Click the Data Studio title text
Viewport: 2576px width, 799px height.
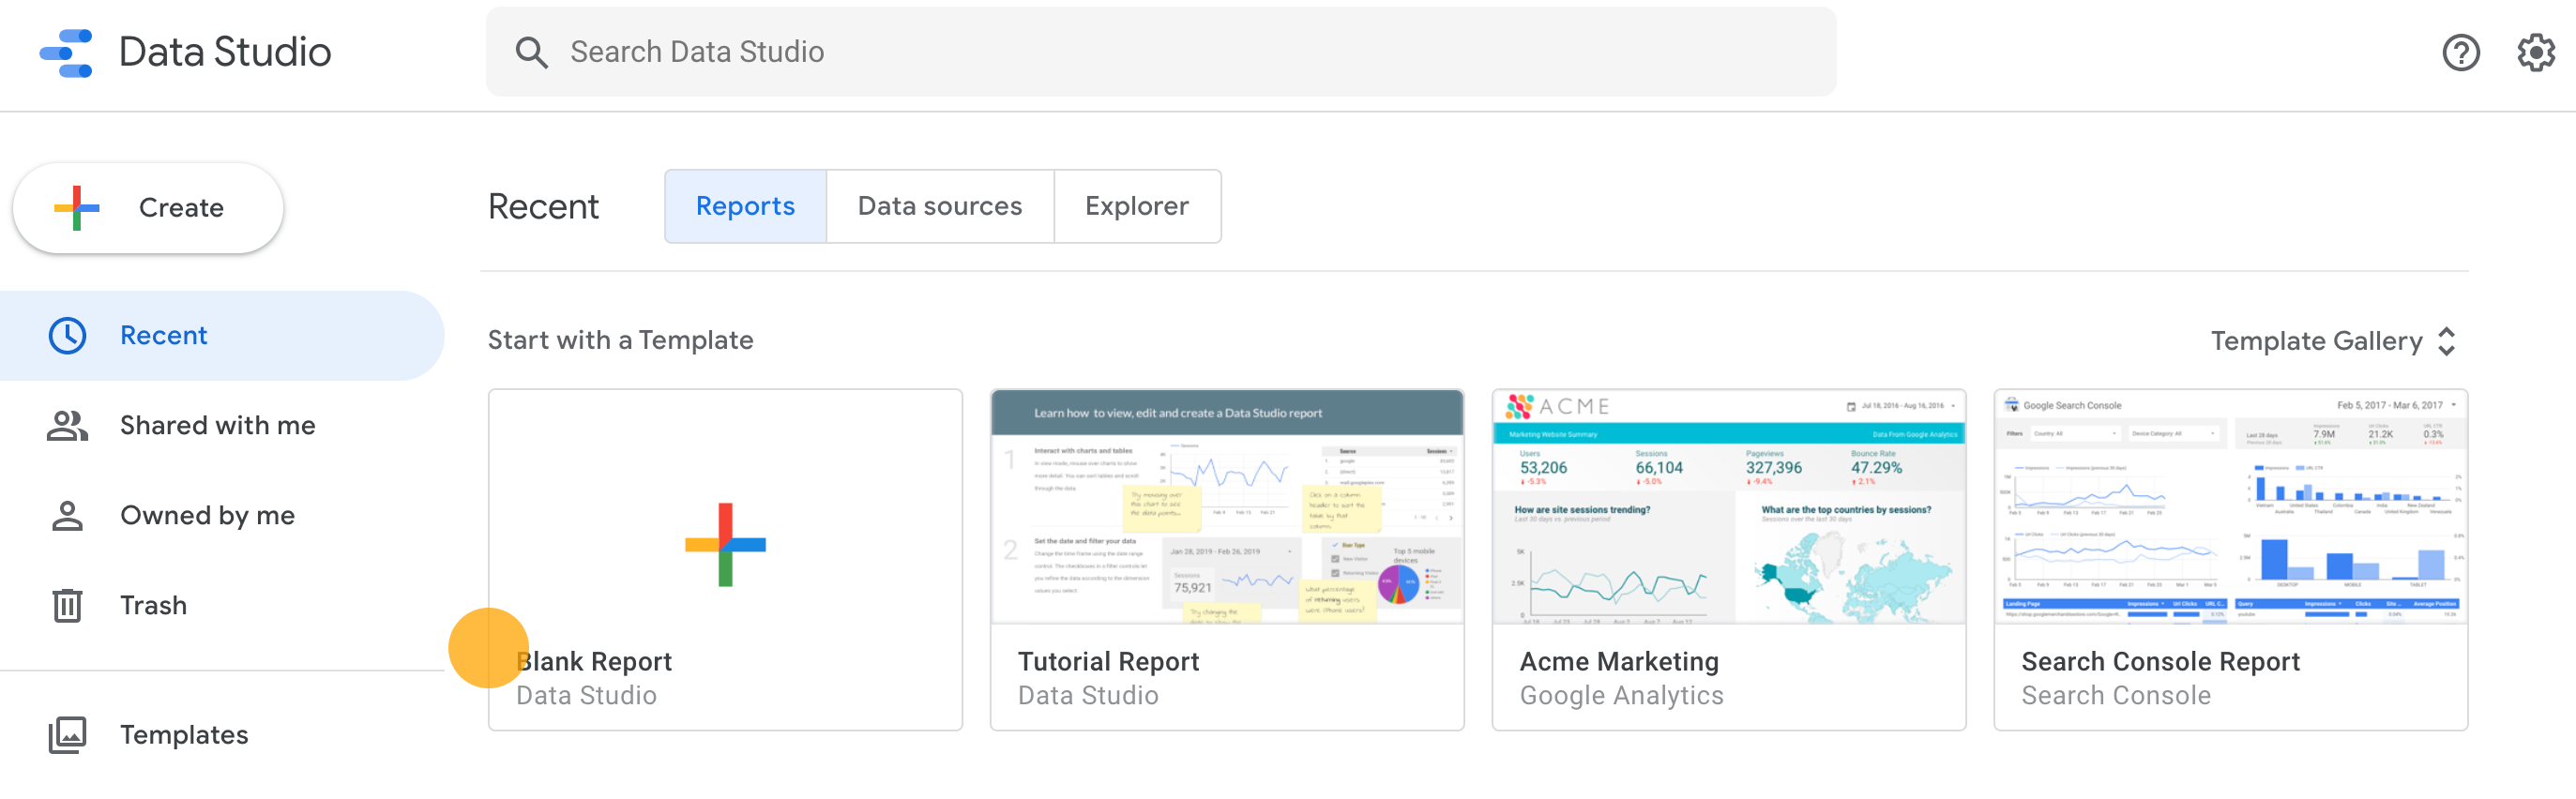click(225, 52)
